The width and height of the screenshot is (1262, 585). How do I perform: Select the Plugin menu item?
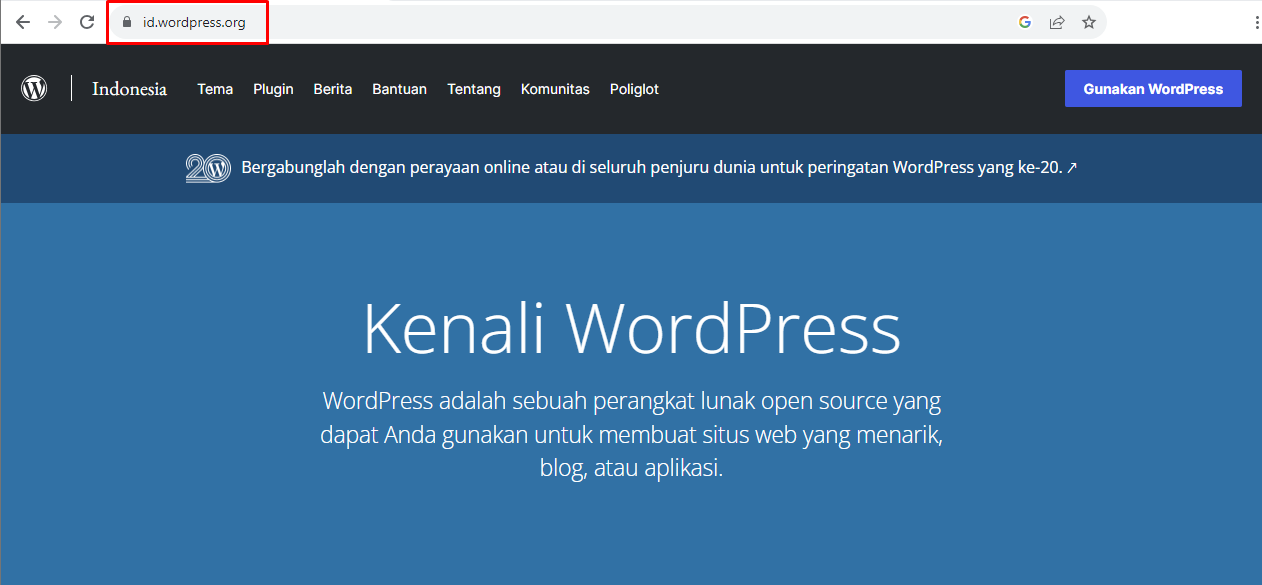click(x=273, y=89)
